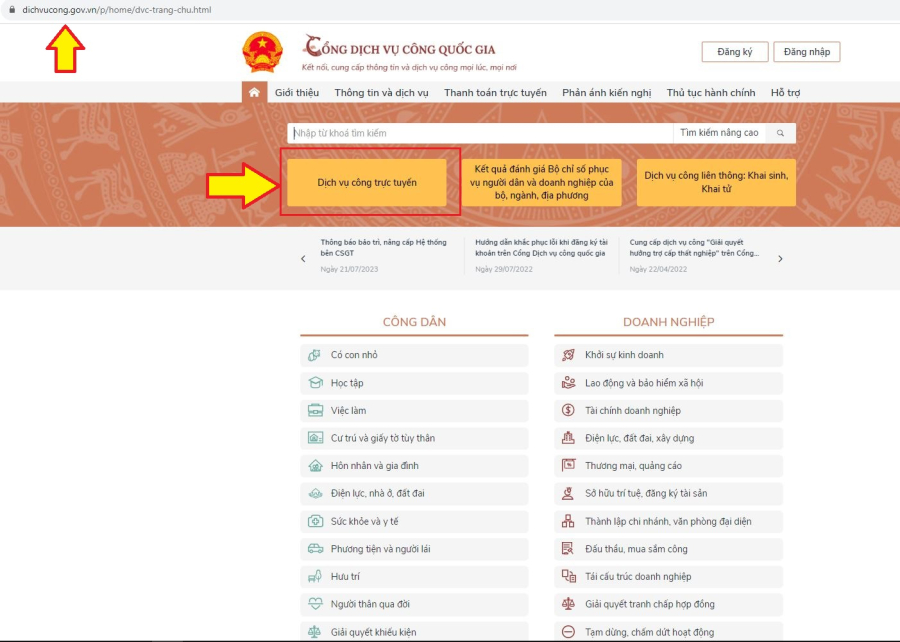The height and width of the screenshot is (642, 900).
Task: Click the Khởi sự kinh doanh label text
Action: tap(624, 355)
